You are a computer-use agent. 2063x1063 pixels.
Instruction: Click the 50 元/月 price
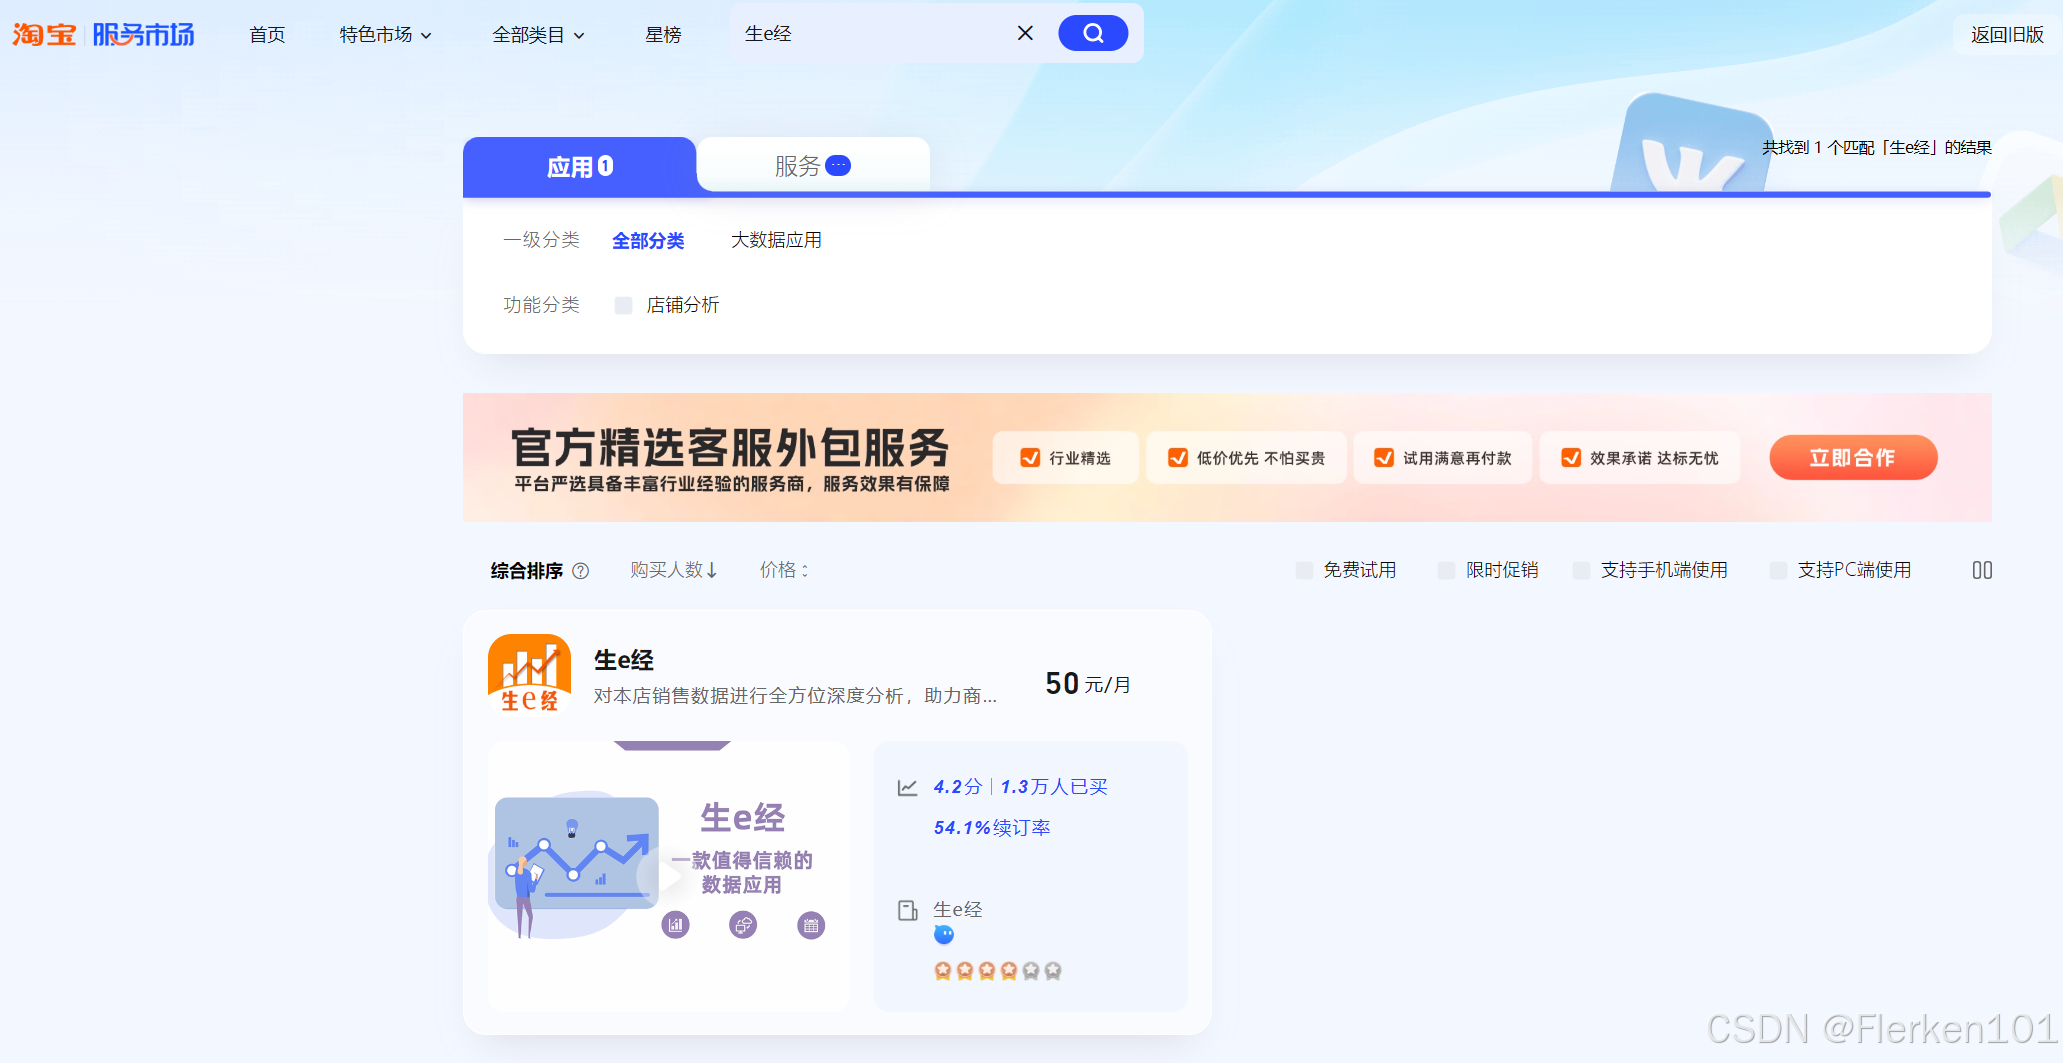click(1088, 684)
